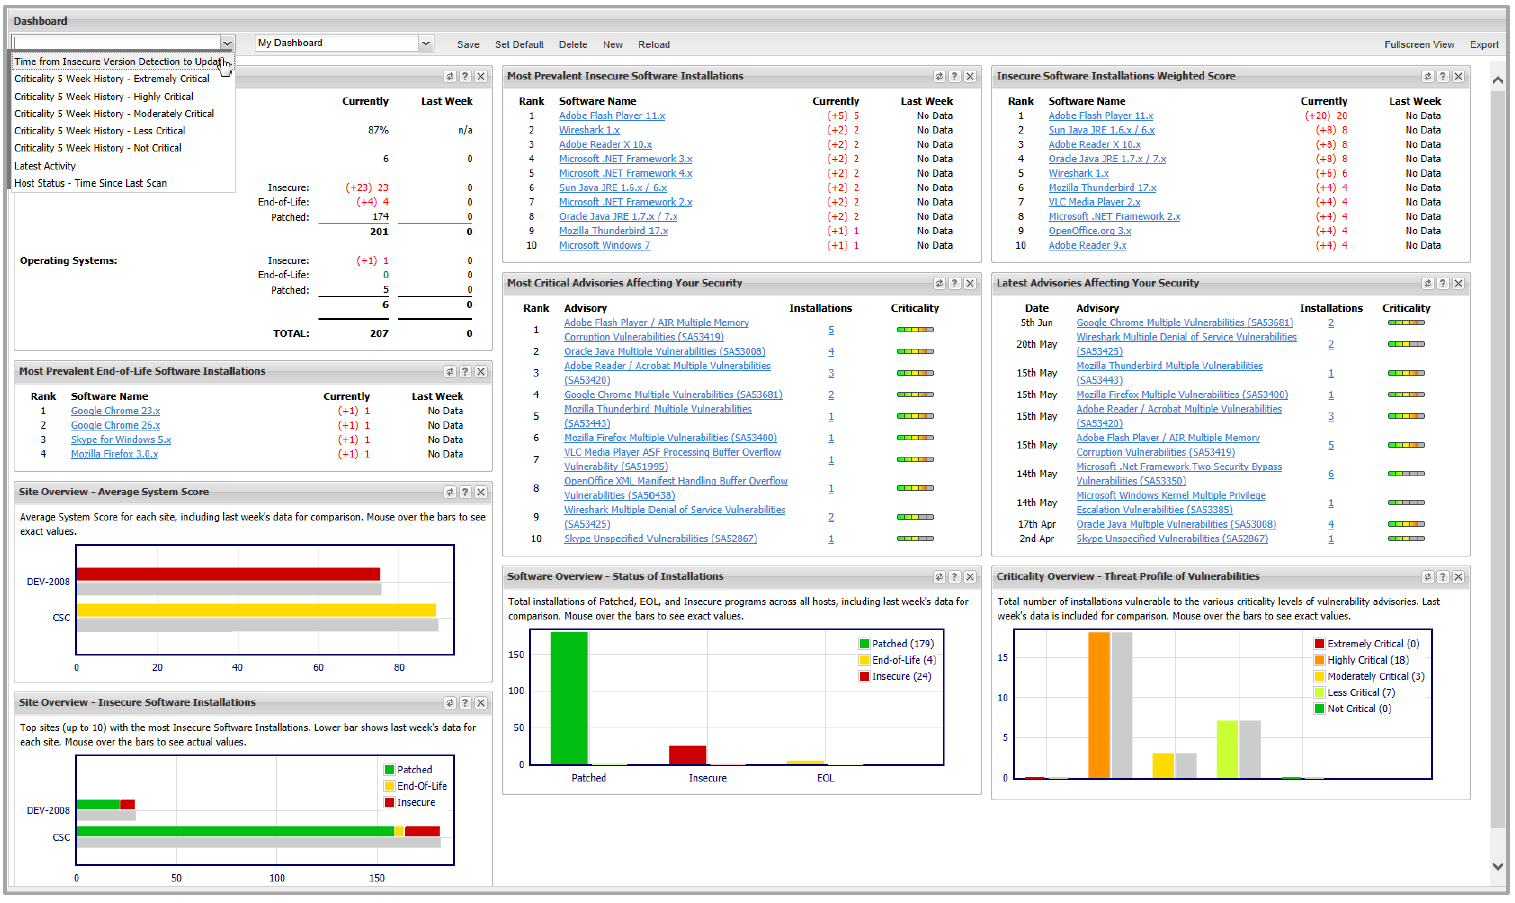Refresh the Site Overview Insecure Software Installations widget
The width and height of the screenshot is (1515, 903).
tap(450, 702)
